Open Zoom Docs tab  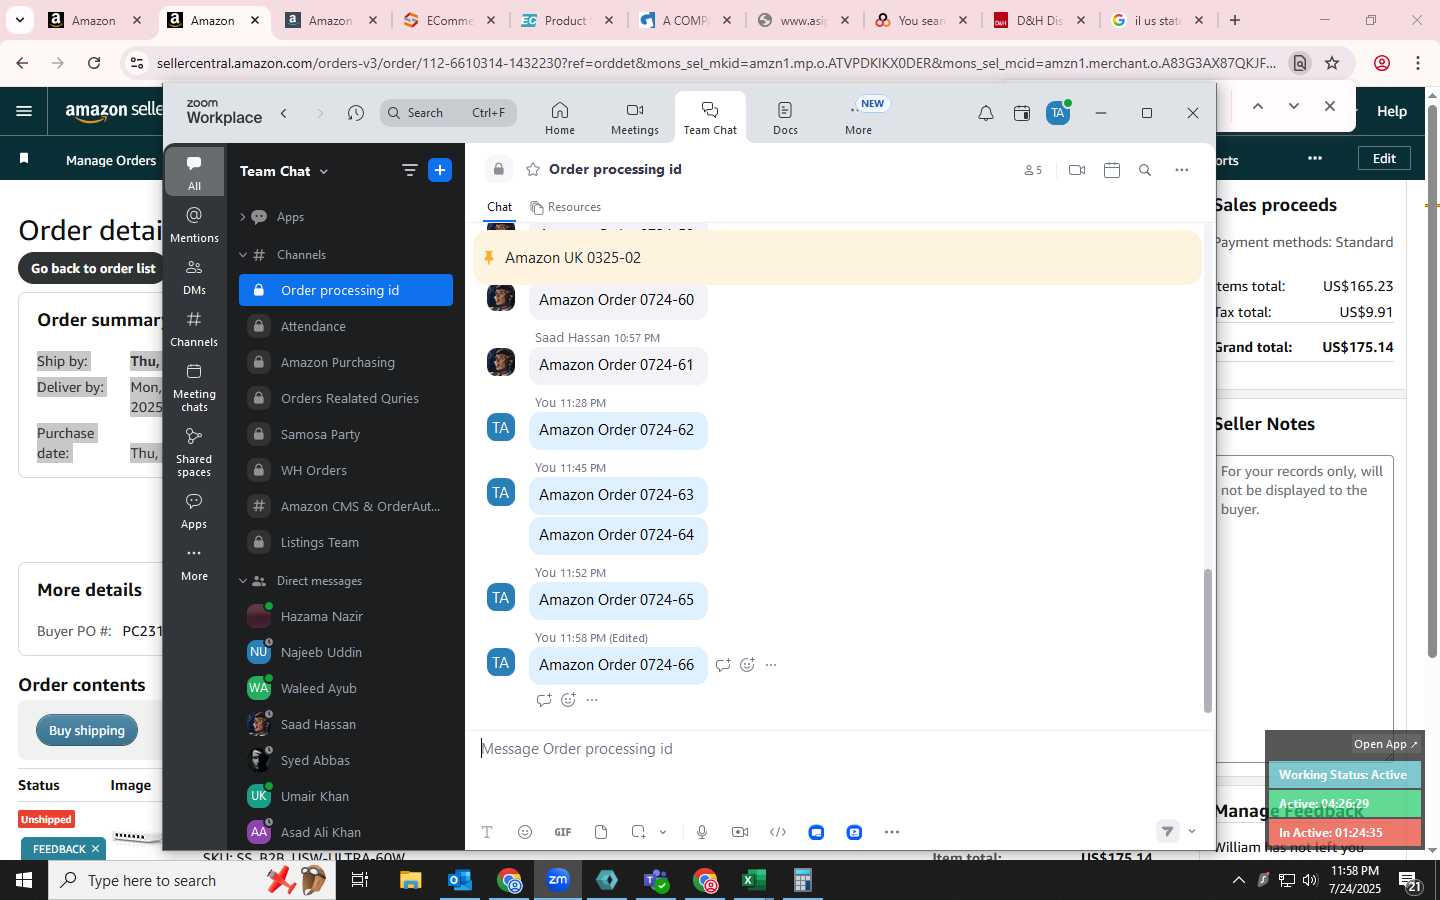785,117
